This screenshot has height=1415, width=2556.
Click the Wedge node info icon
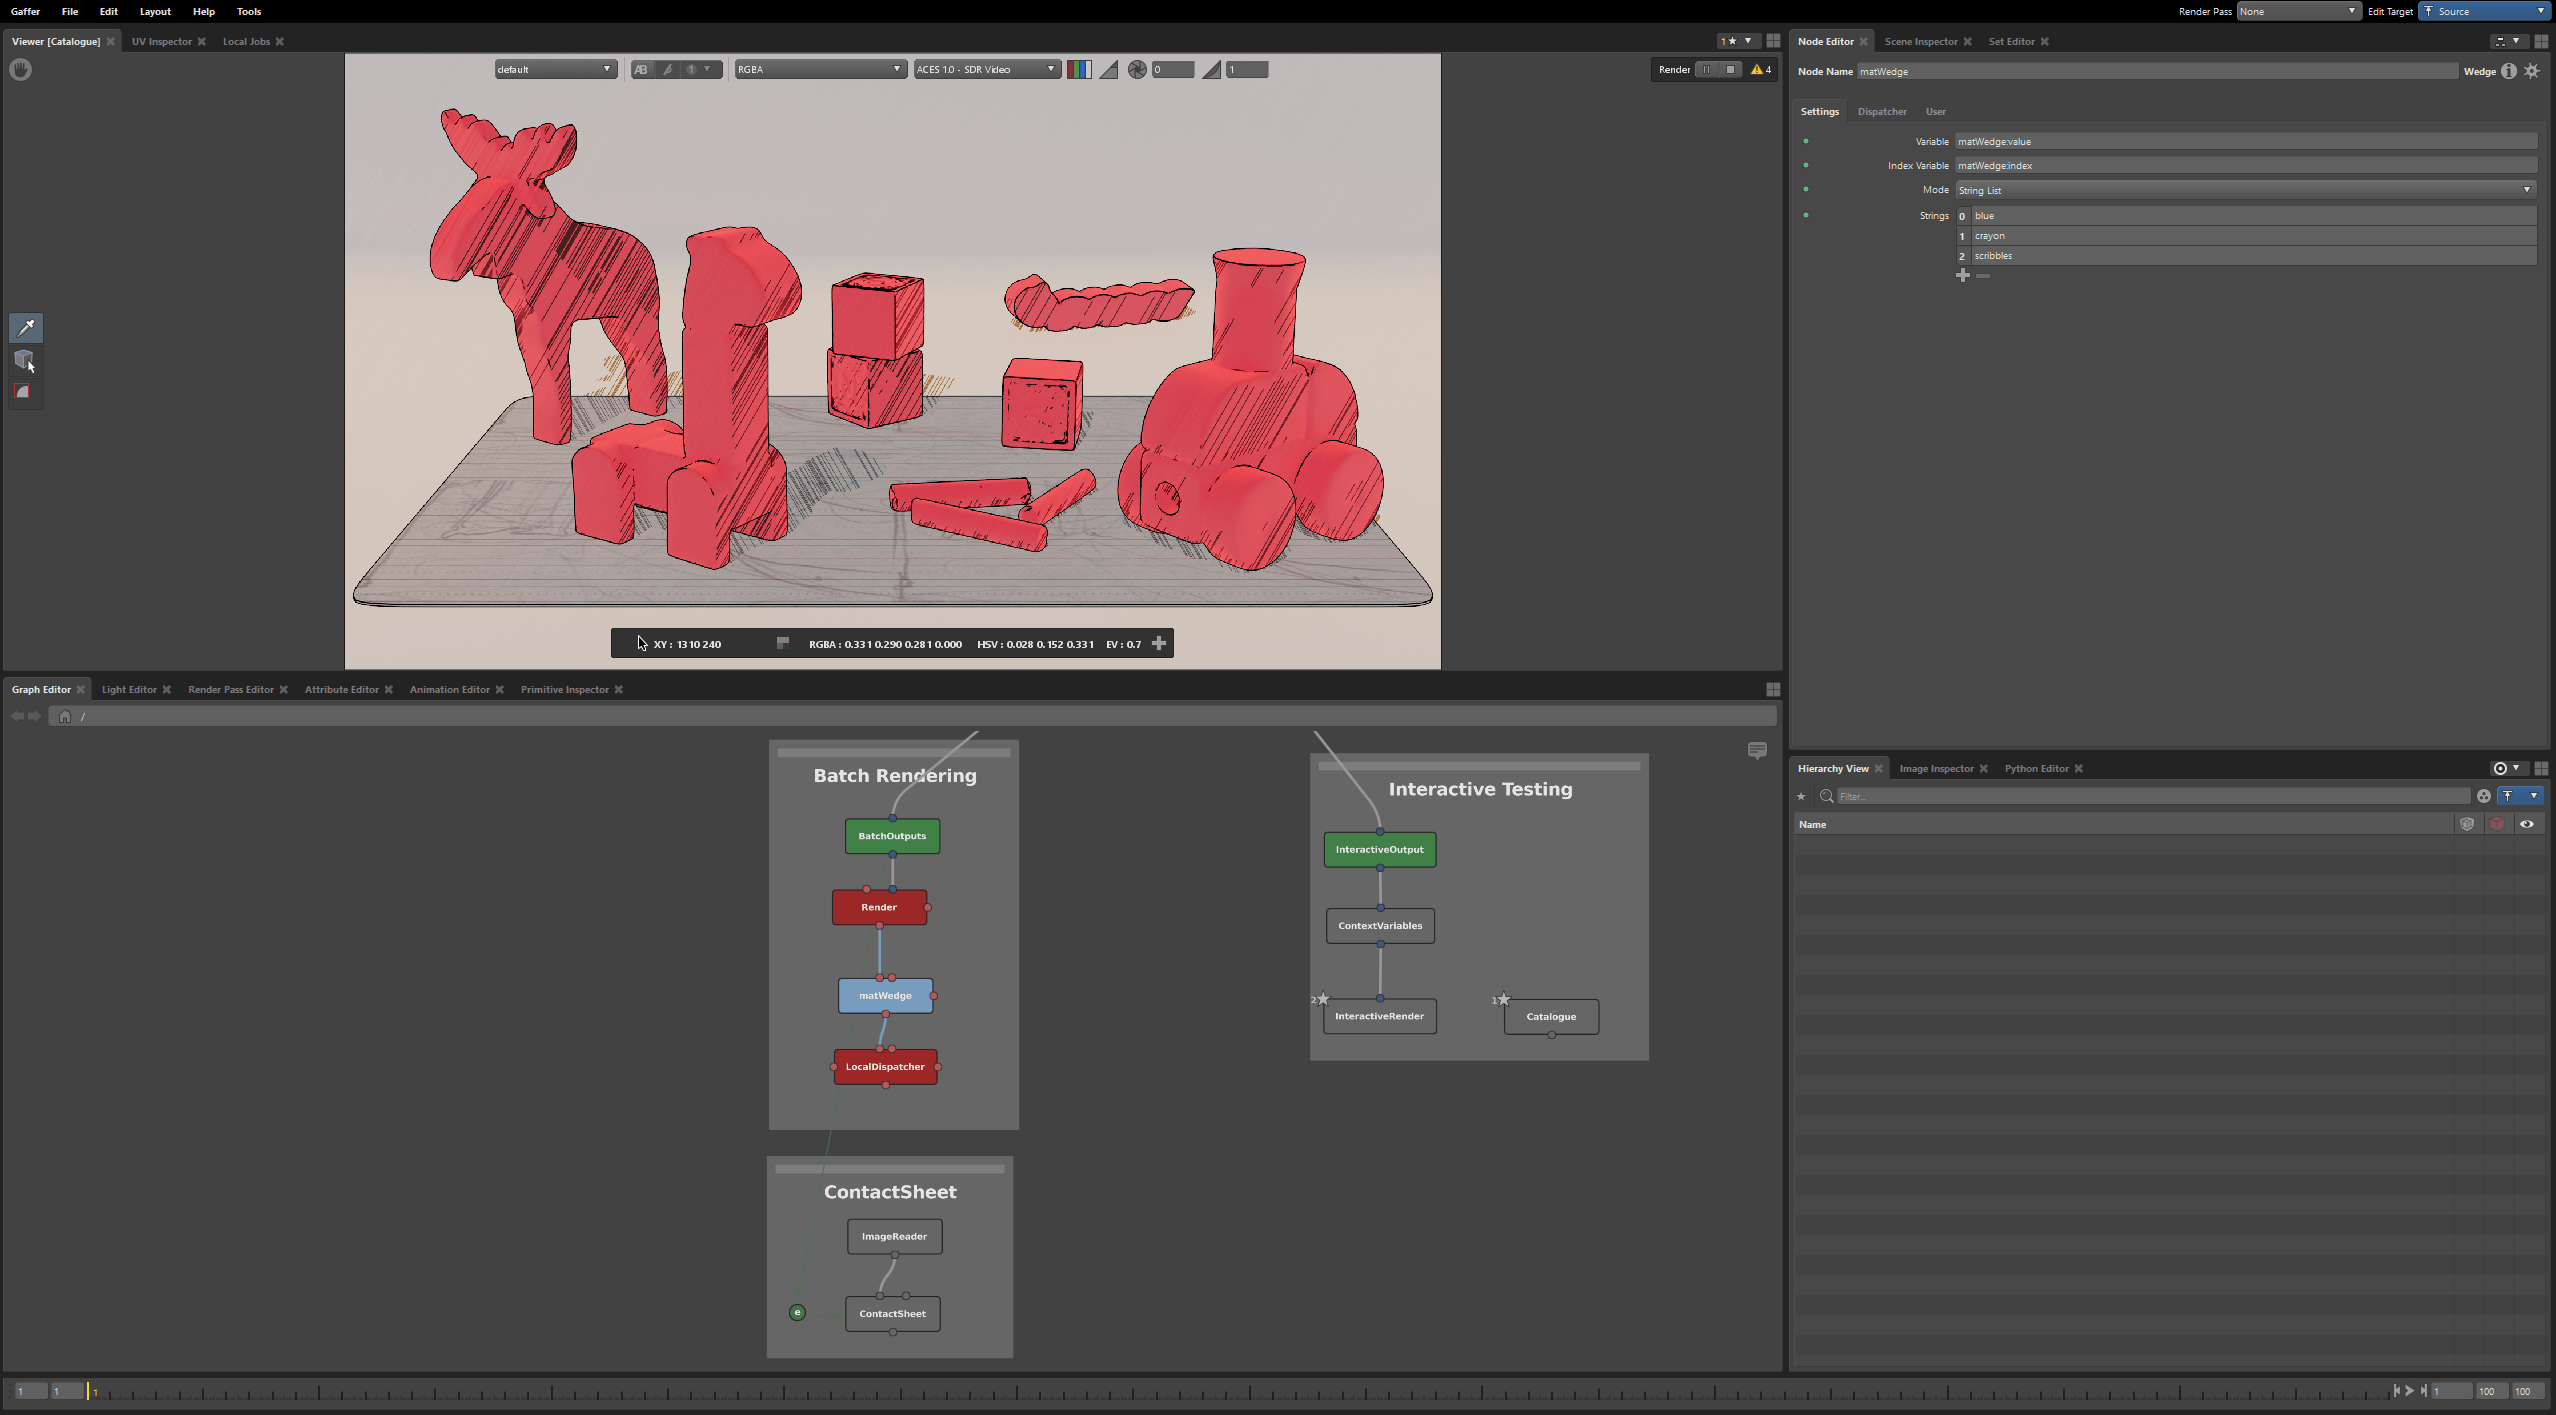click(2509, 71)
